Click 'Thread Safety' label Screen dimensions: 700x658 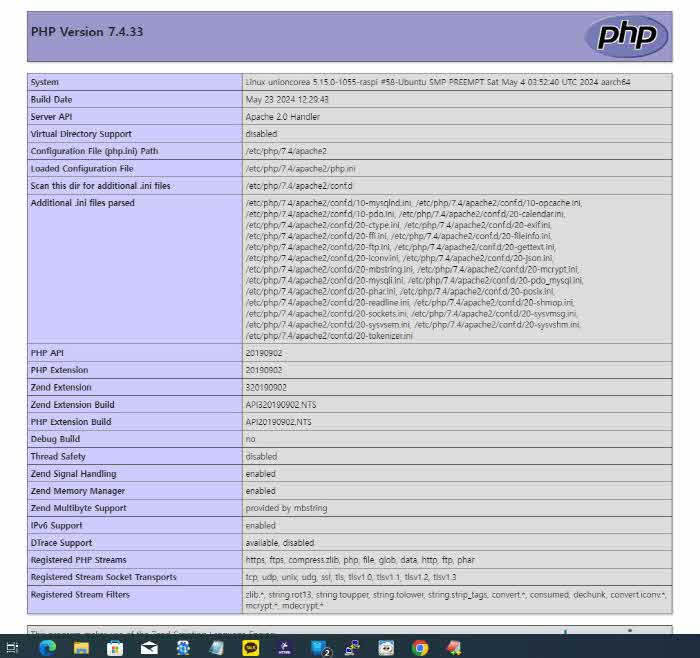(x=58, y=457)
